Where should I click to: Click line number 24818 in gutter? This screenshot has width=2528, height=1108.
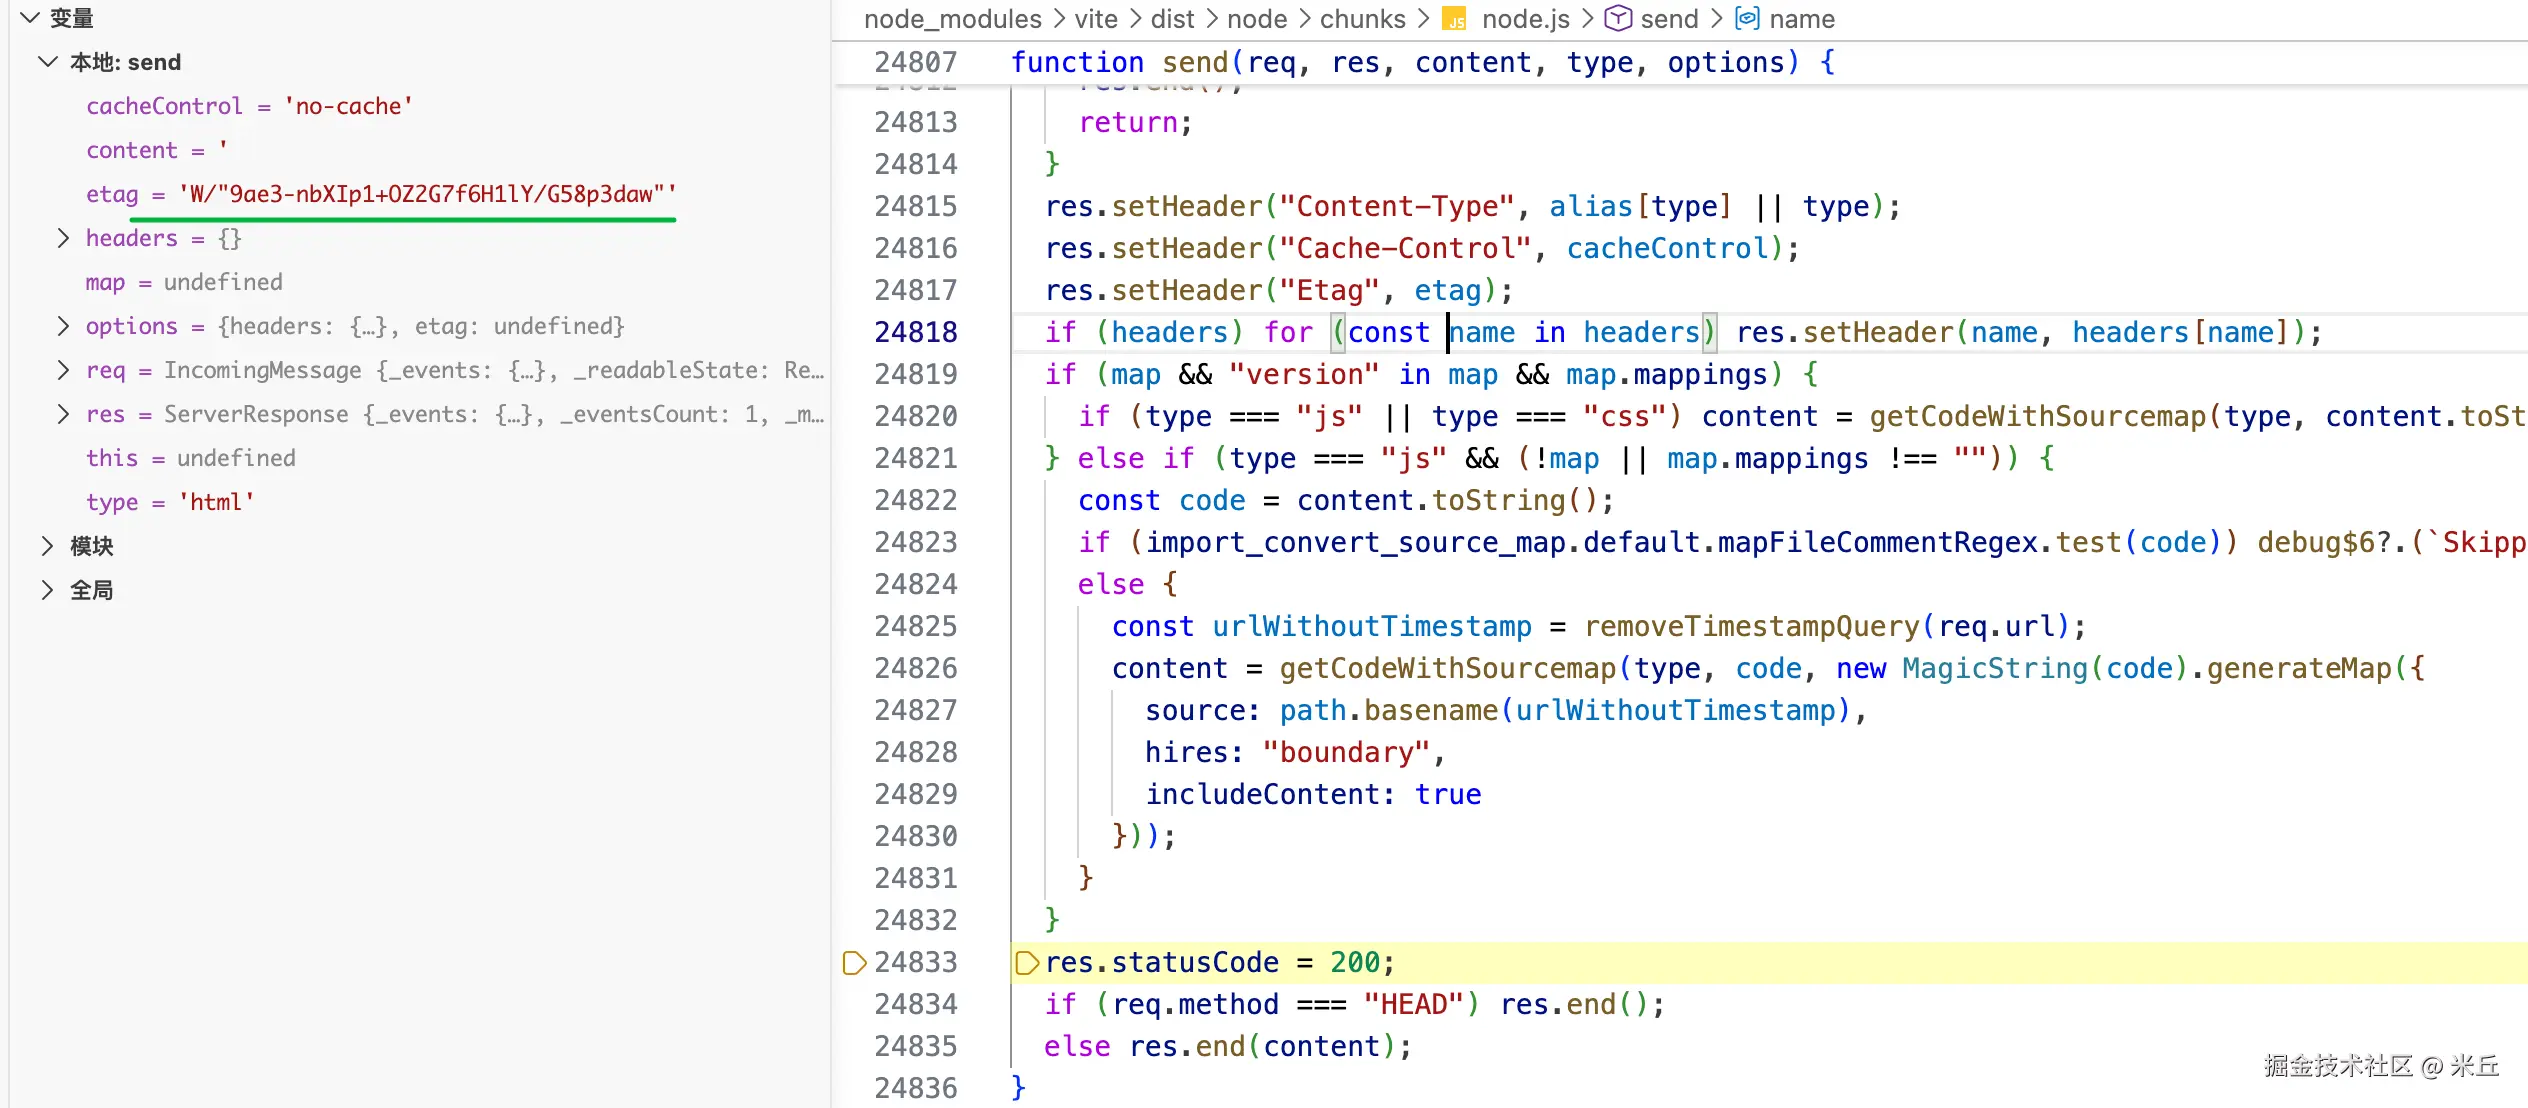point(915,332)
